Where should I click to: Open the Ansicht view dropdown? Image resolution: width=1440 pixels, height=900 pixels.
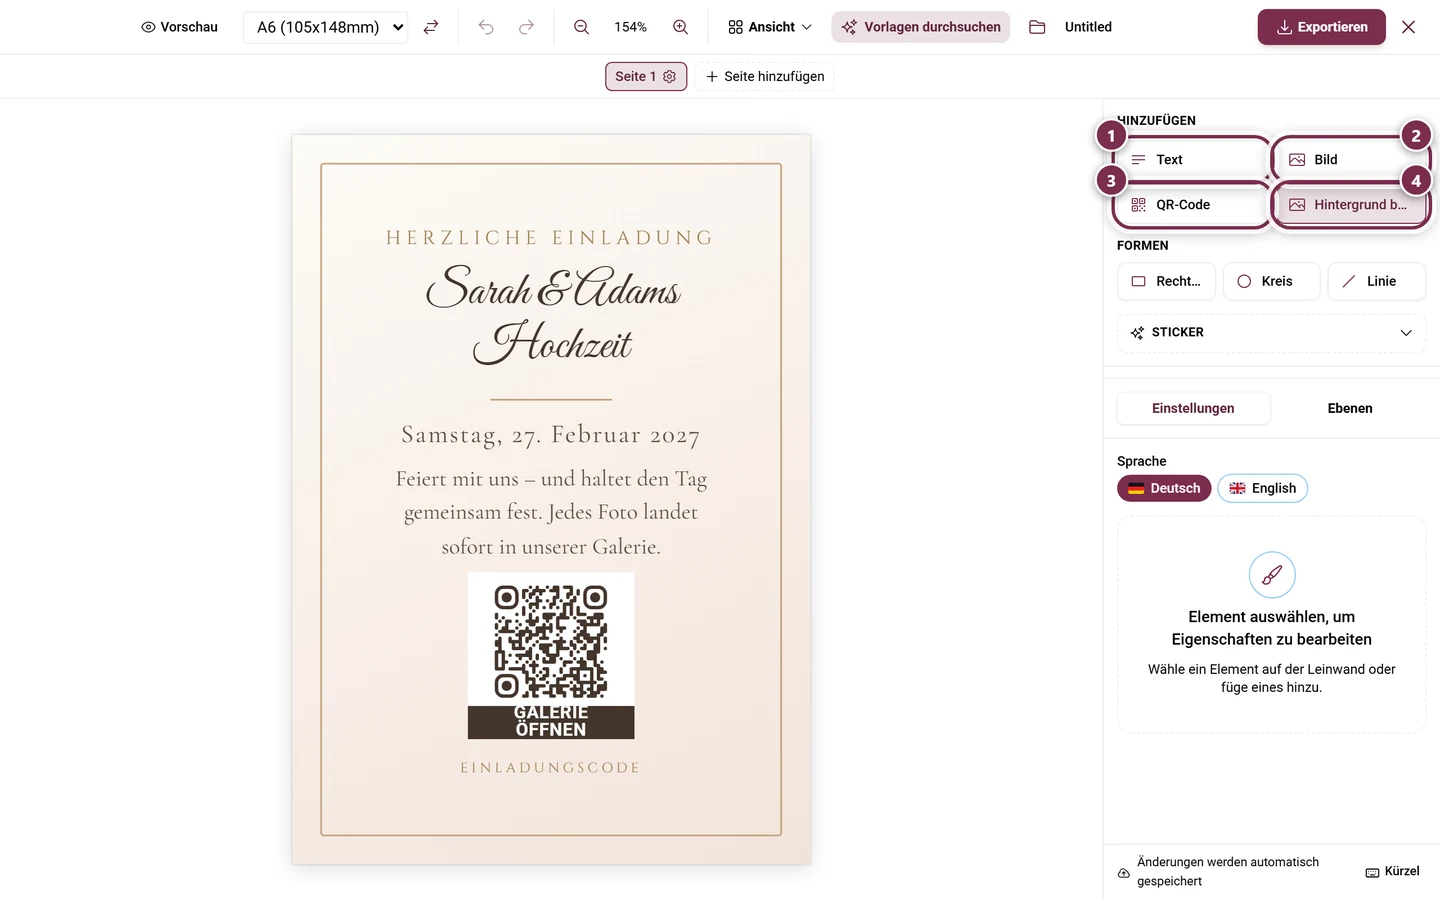coord(770,27)
